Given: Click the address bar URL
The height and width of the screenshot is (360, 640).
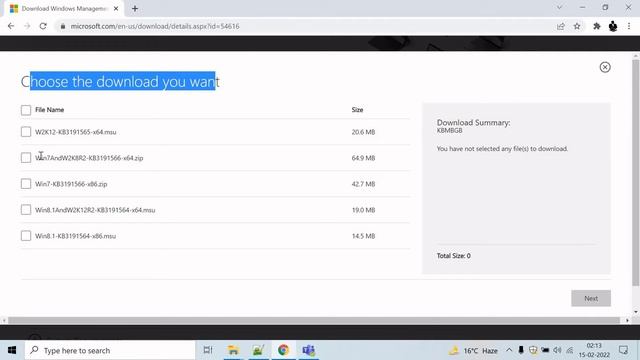Looking at the screenshot, I should pos(155,26).
